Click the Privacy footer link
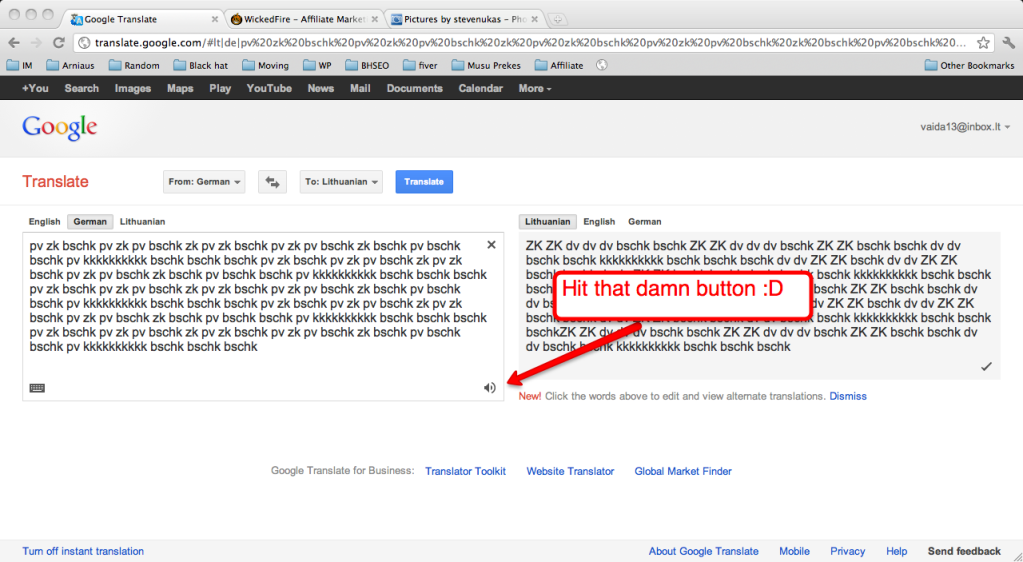 [x=847, y=552]
